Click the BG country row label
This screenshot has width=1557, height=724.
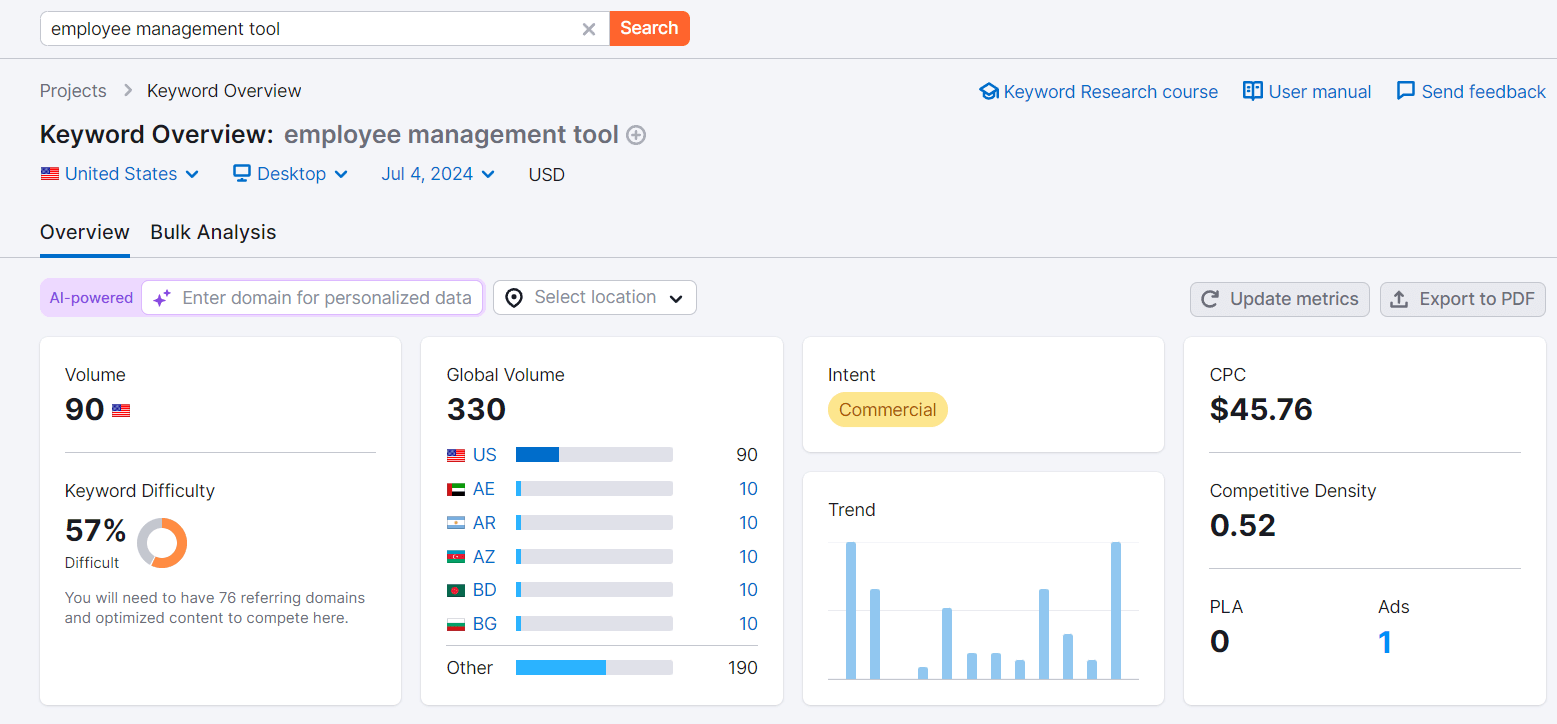coord(485,624)
